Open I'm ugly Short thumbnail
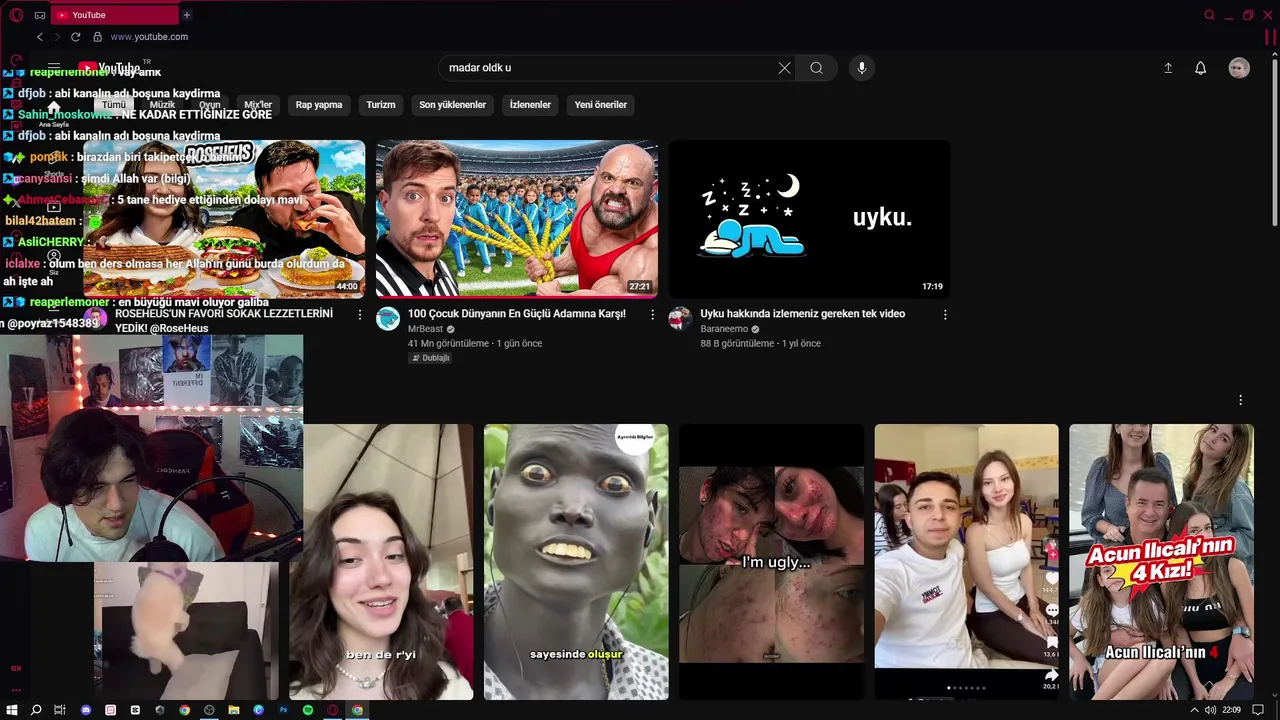 click(771, 562)
